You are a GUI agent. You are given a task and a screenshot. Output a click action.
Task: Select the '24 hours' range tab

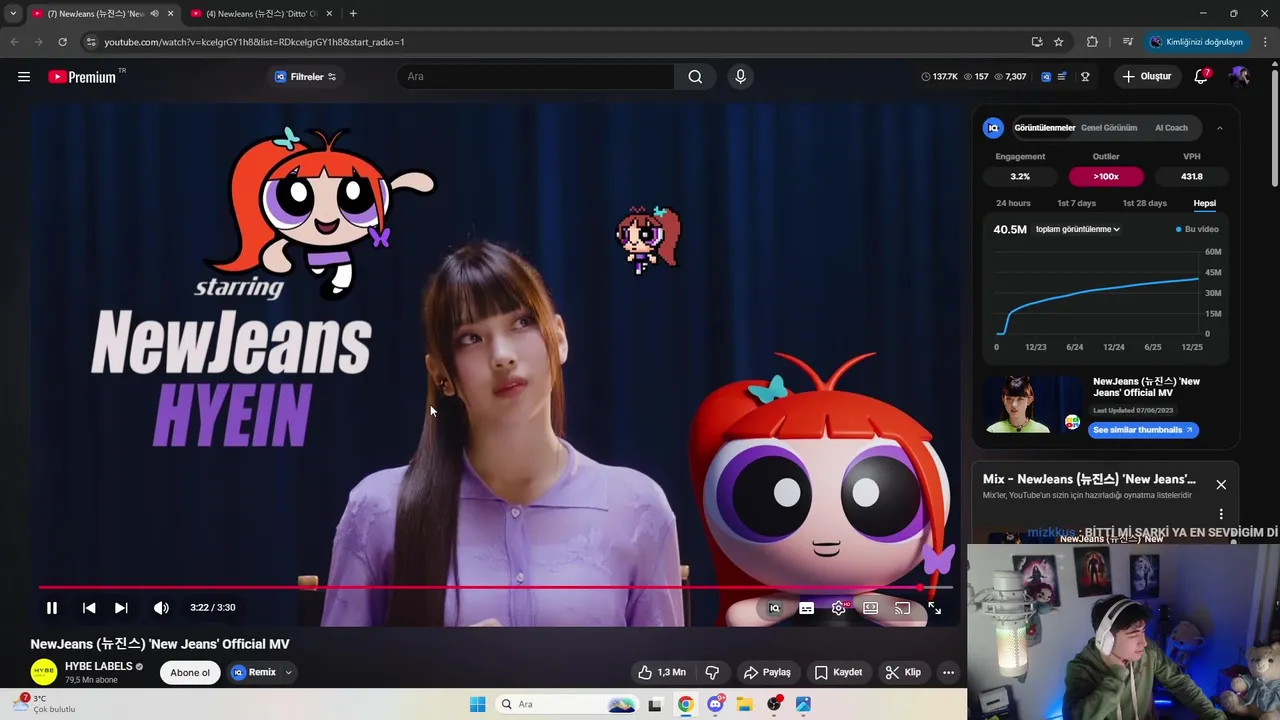click(1013, 203)
